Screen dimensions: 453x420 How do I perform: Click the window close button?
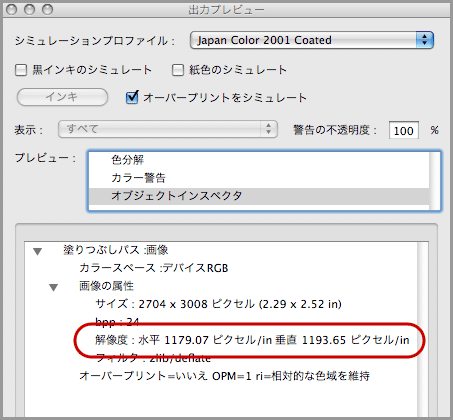click(x=12, y=10)
